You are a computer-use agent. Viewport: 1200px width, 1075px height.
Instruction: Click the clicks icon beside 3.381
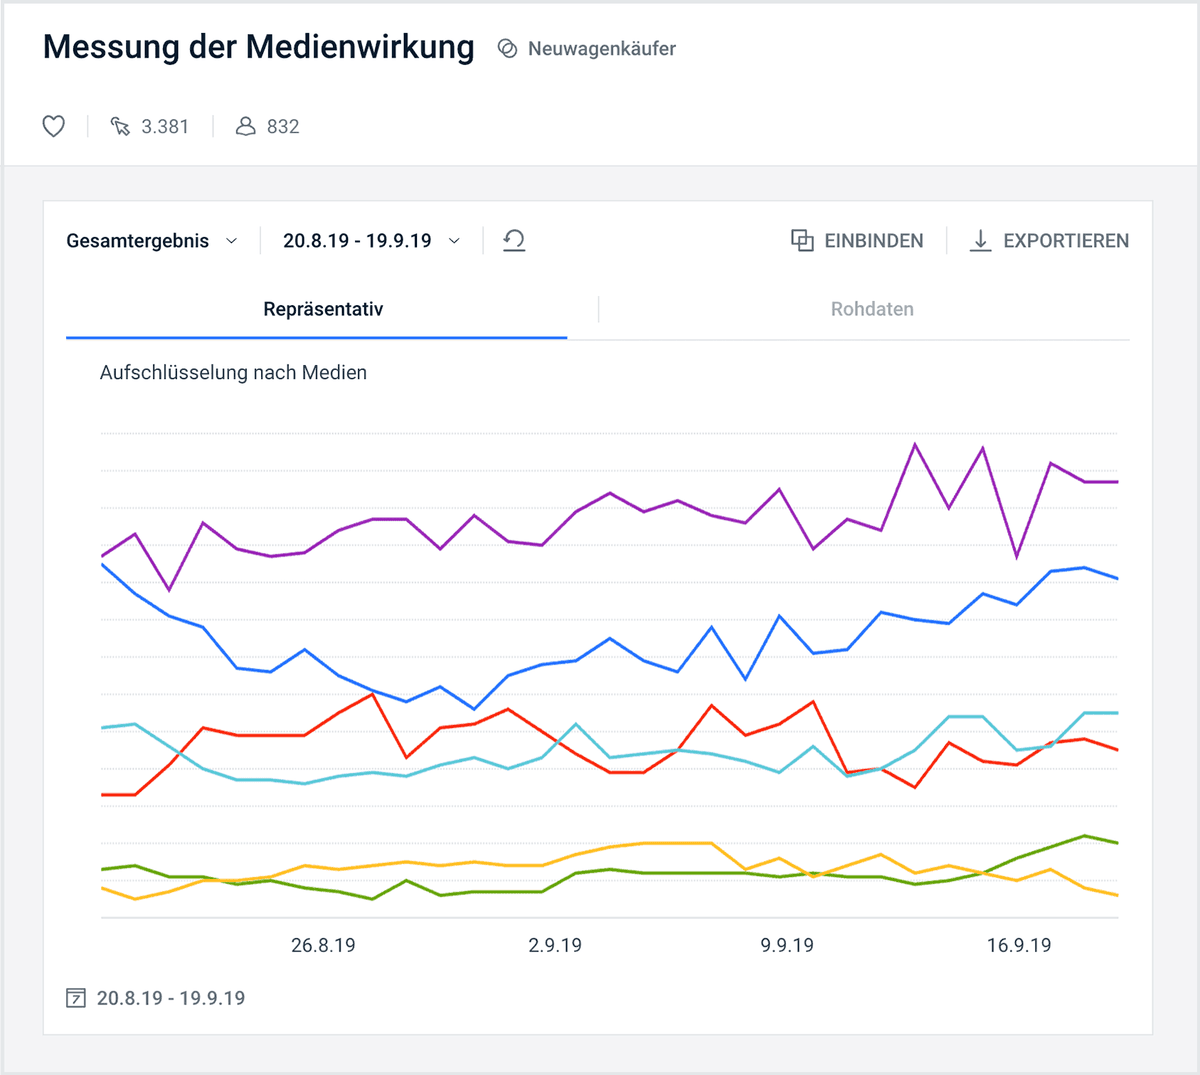click(120, 126)
